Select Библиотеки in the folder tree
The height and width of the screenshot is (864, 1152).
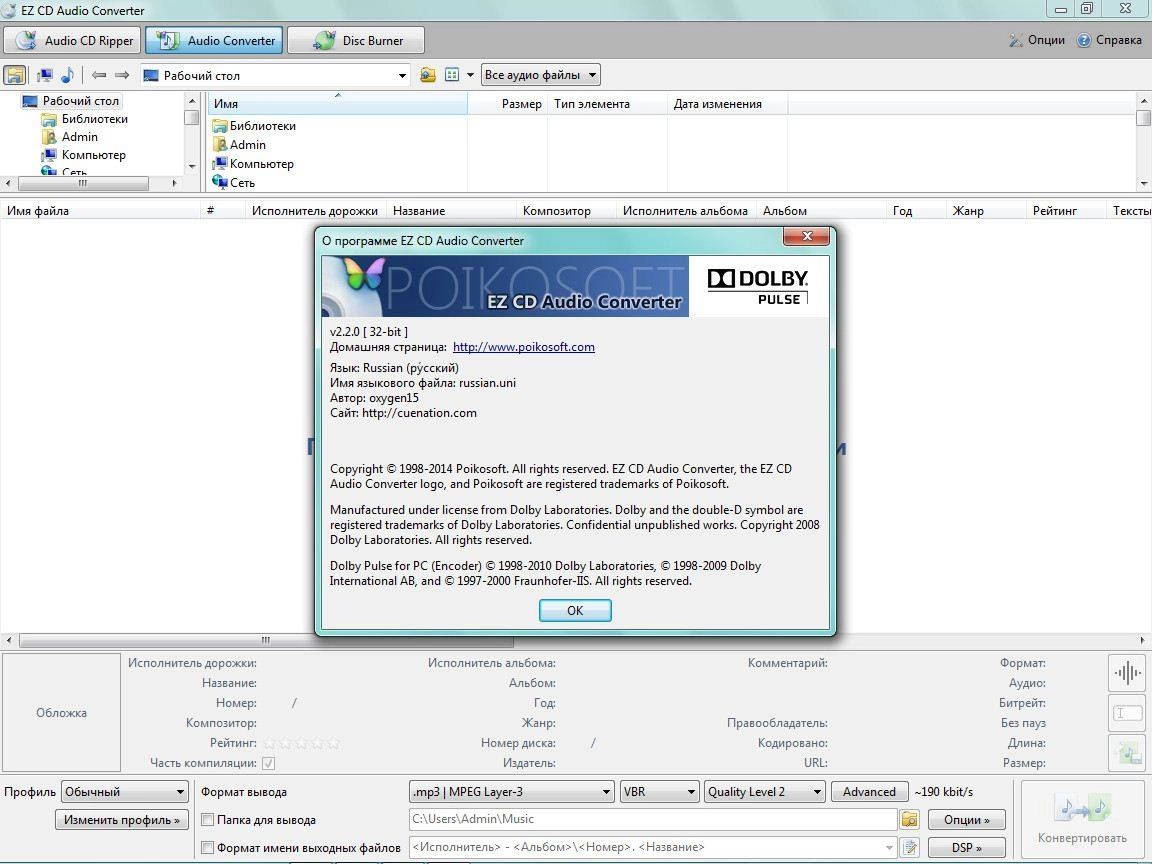pos(95,119)
